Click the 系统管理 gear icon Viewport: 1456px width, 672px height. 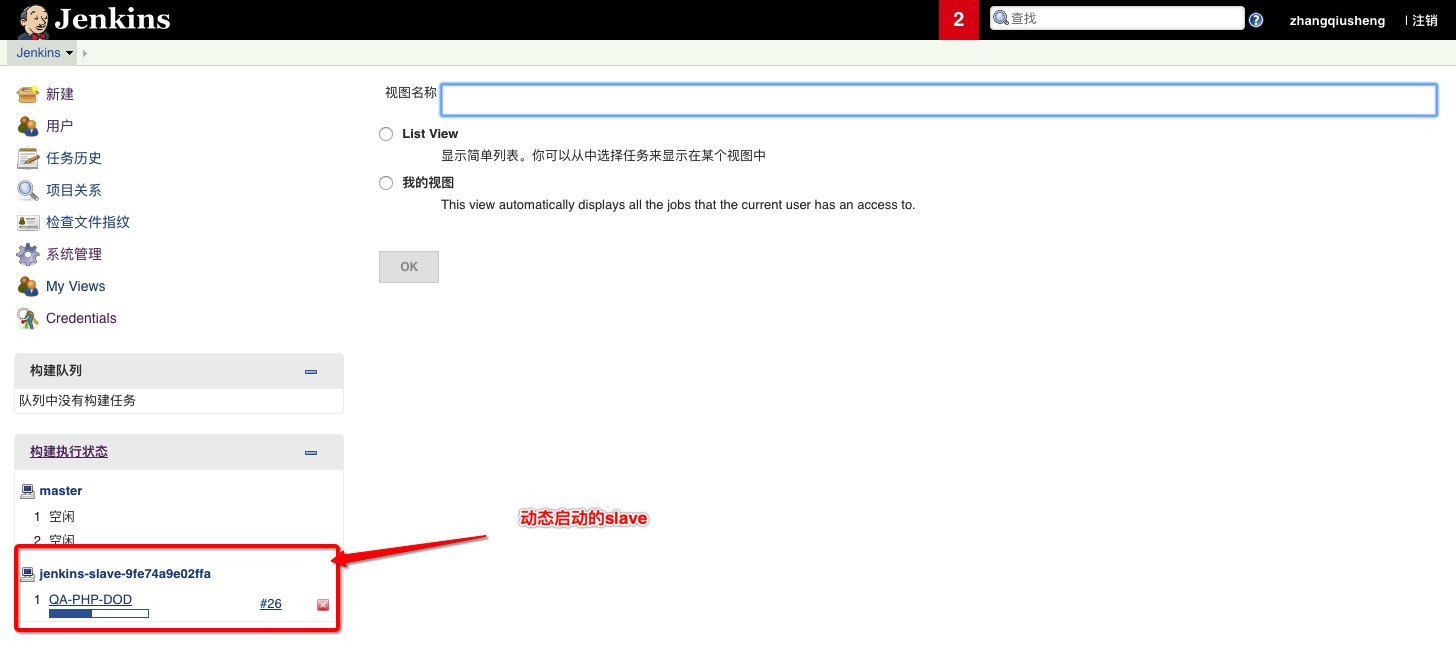[28, 254]
